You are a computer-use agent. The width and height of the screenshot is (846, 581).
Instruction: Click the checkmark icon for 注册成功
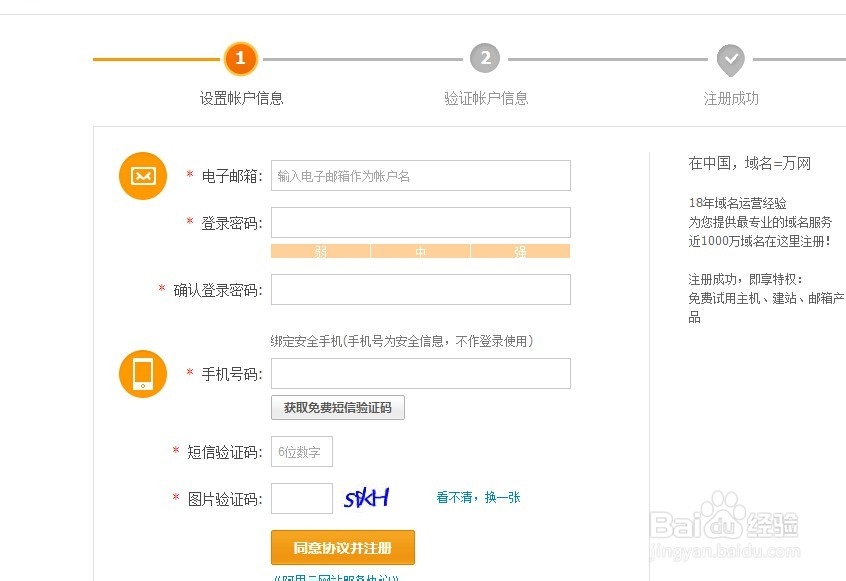730,59
